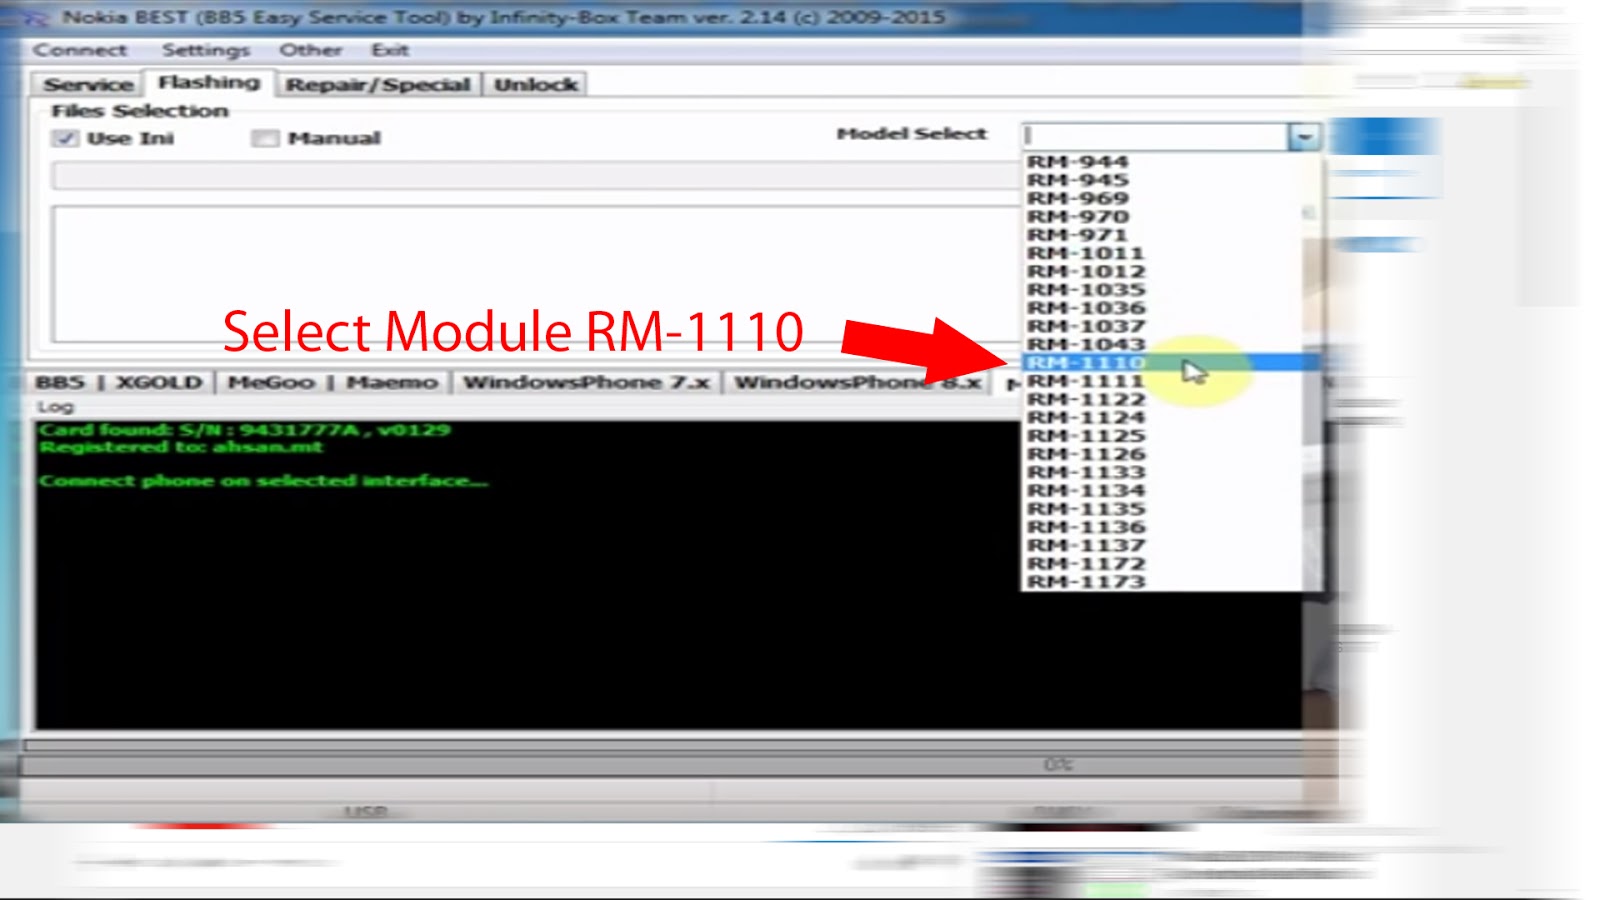Open the Maemo platform tab

pos(392,382)
